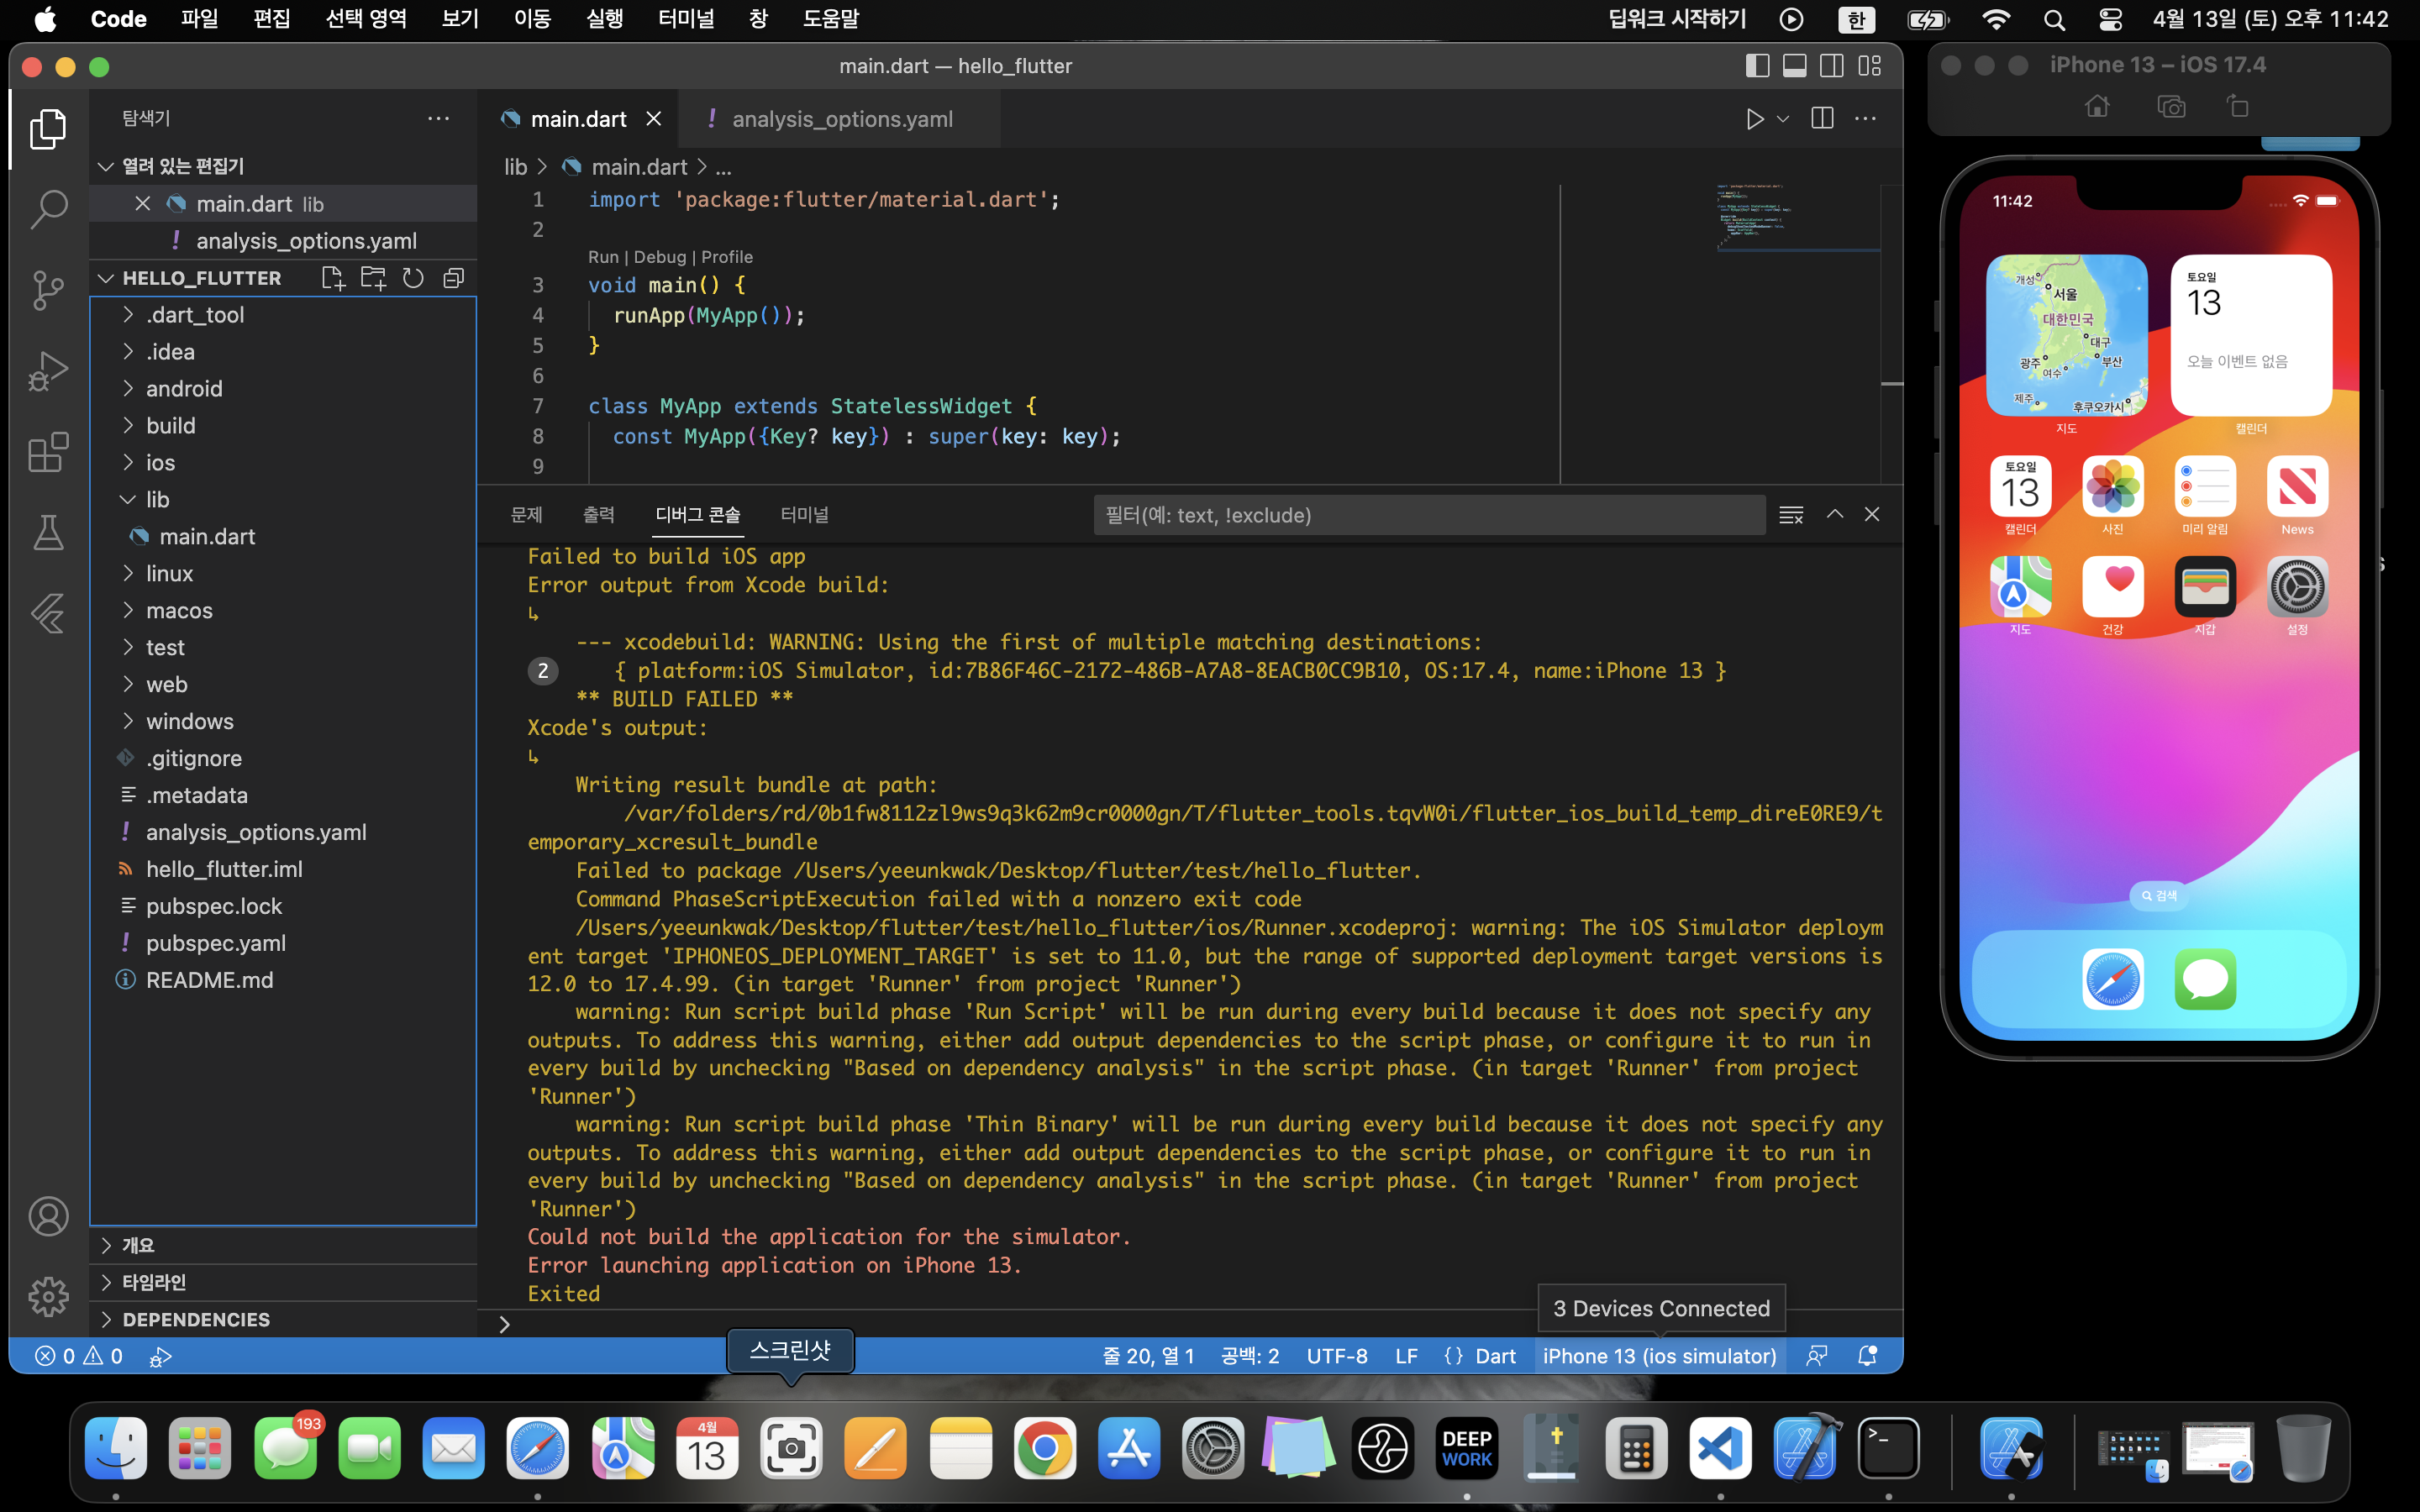Open the Manage gear in activity bar

click(x=48, y=1297)
